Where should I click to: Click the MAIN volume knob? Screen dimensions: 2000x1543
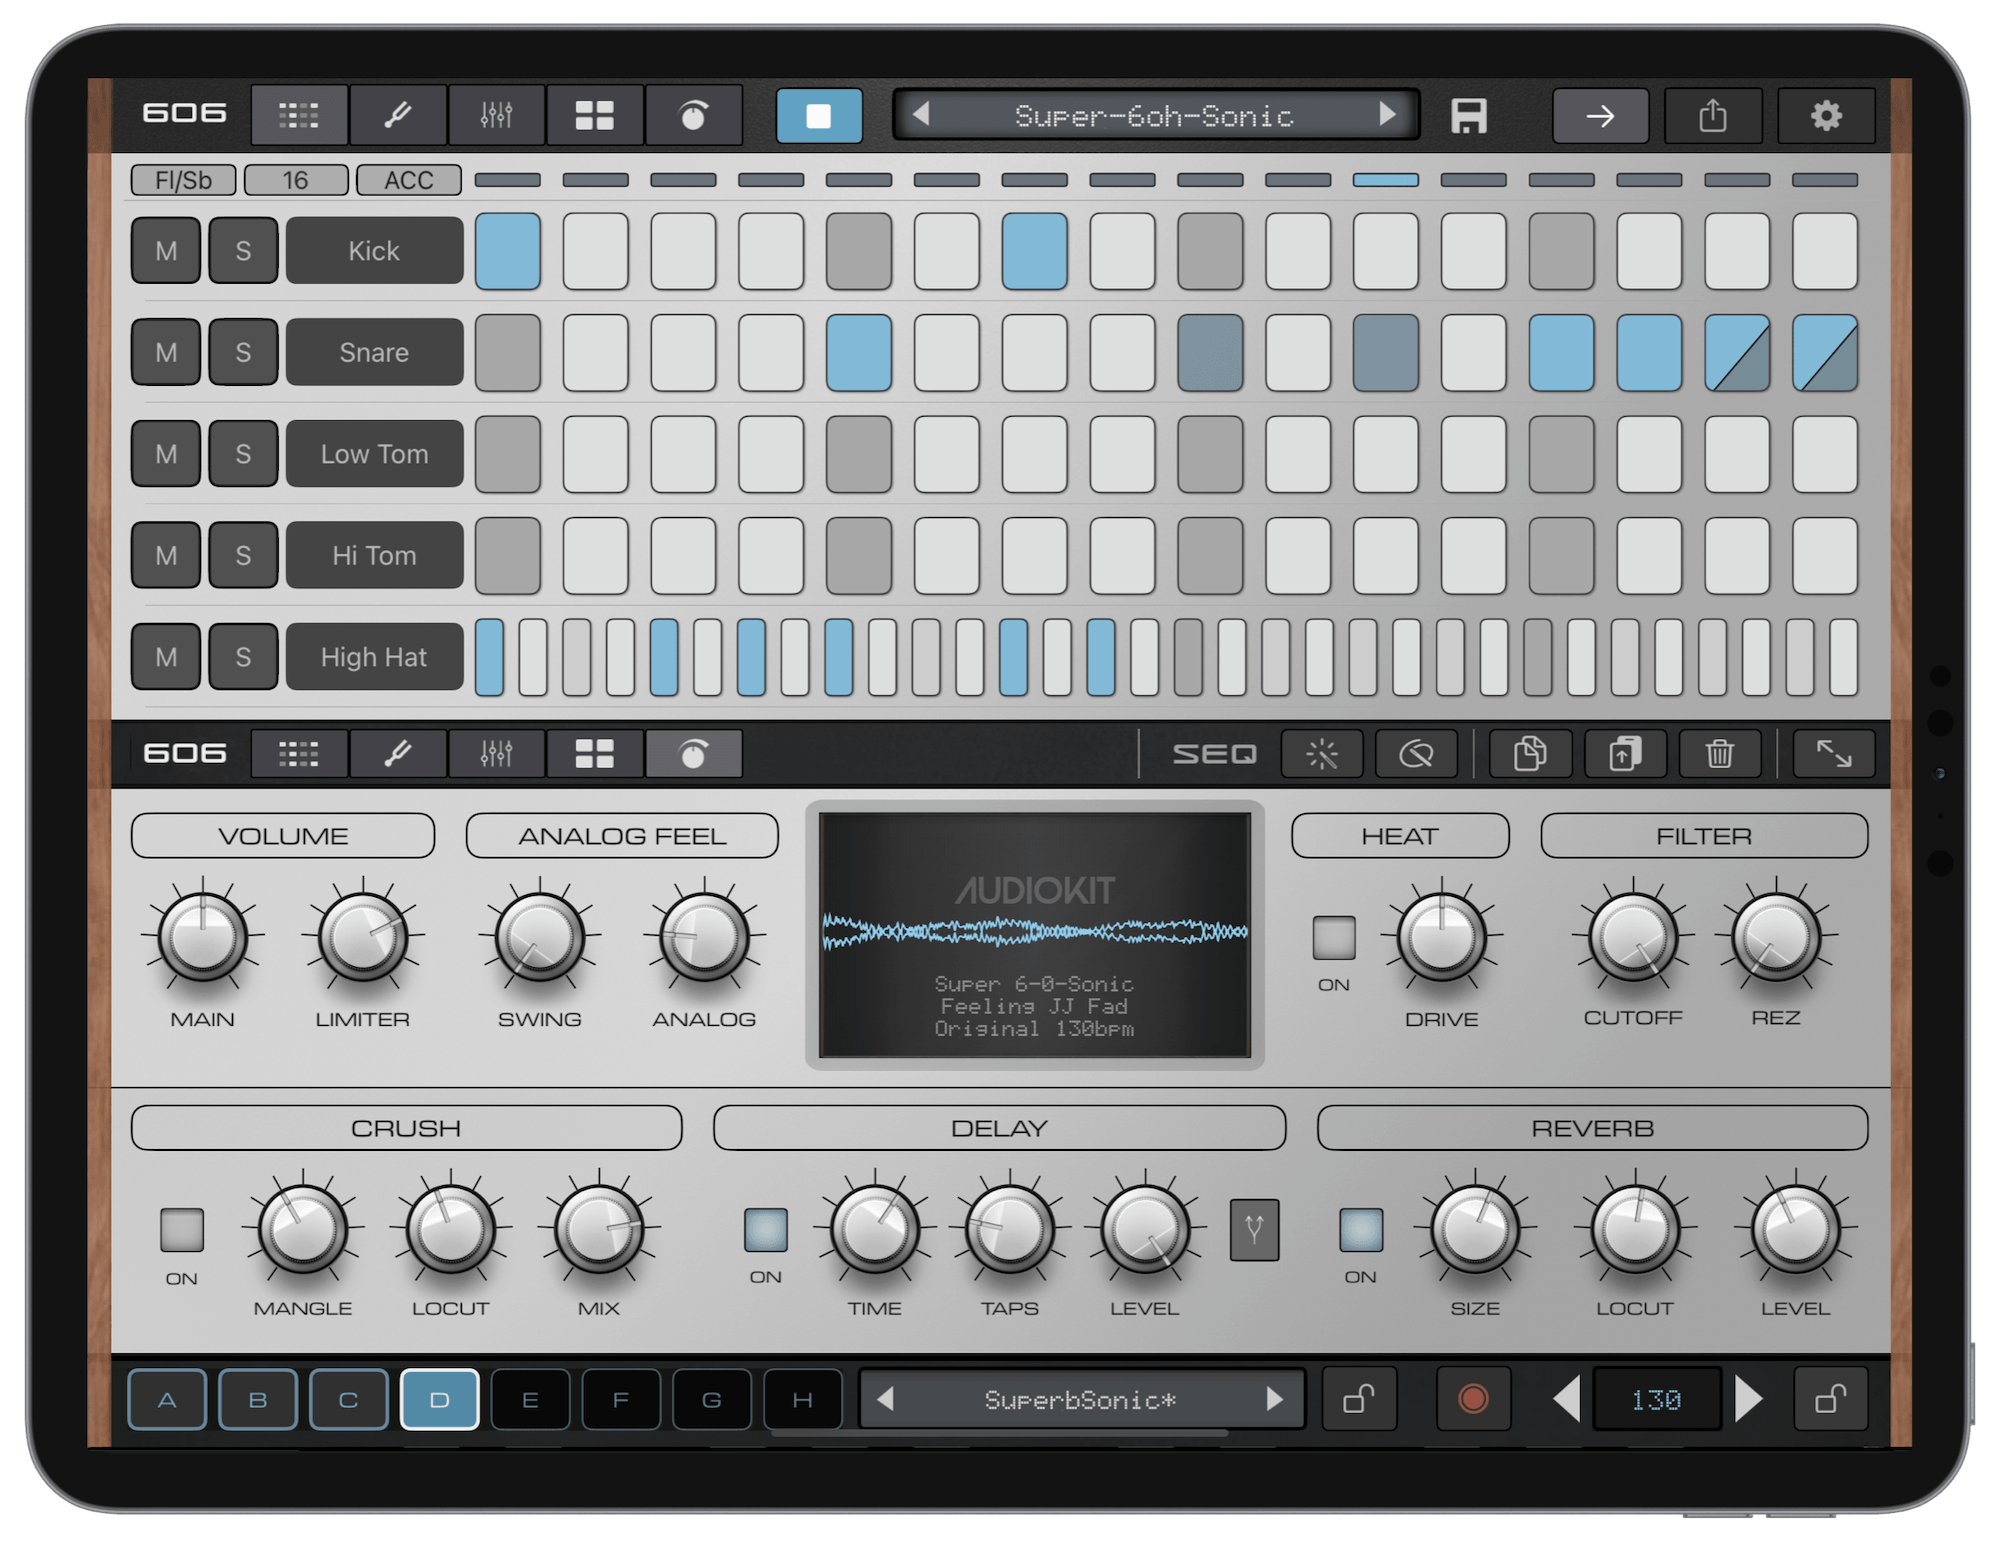point(202,938)
